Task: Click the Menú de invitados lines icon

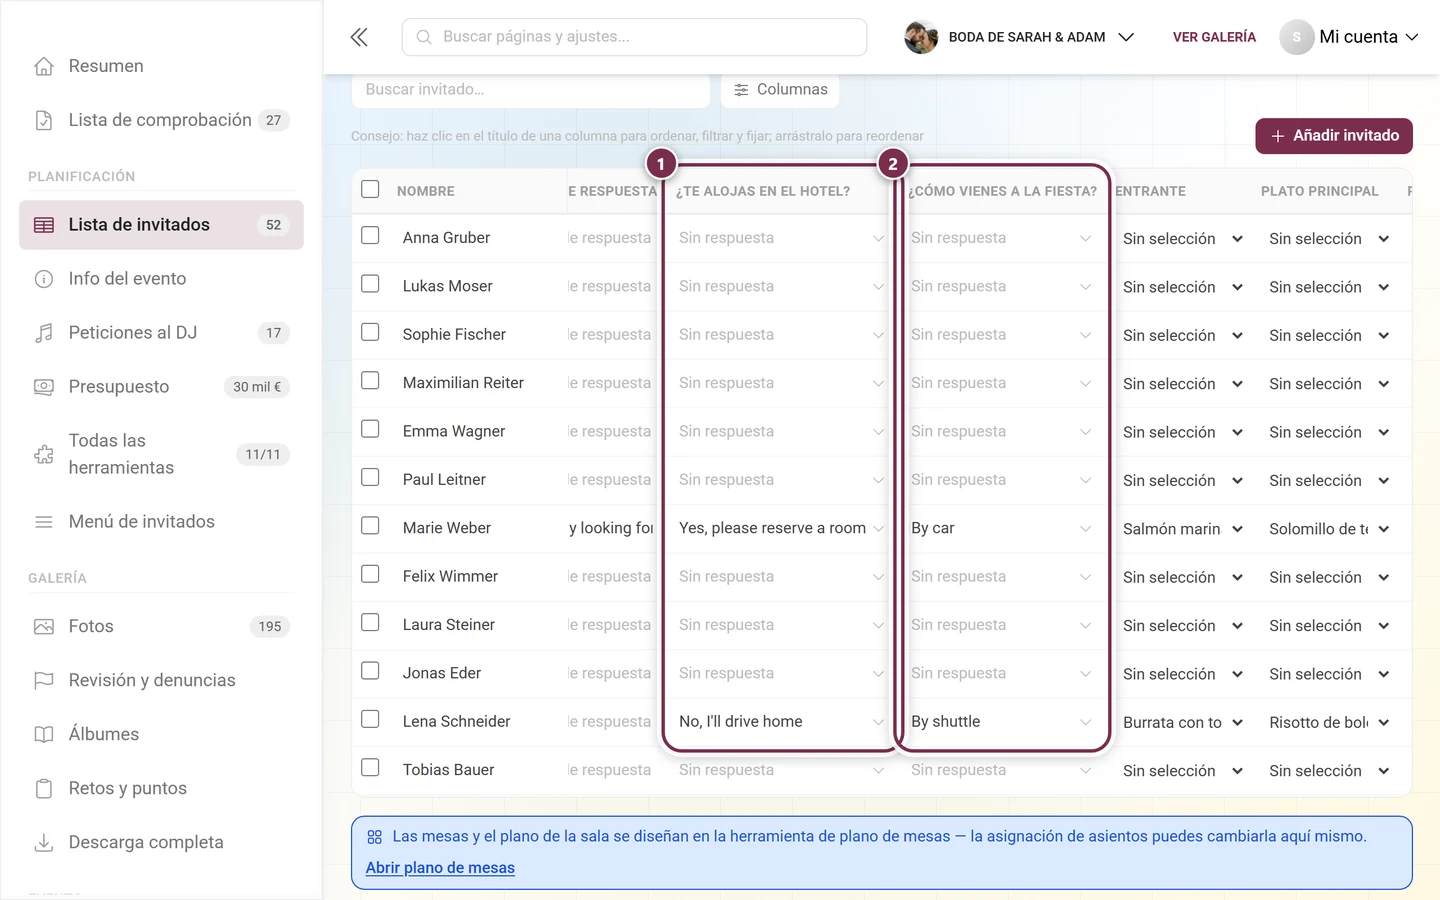Action: click(44, 522)
